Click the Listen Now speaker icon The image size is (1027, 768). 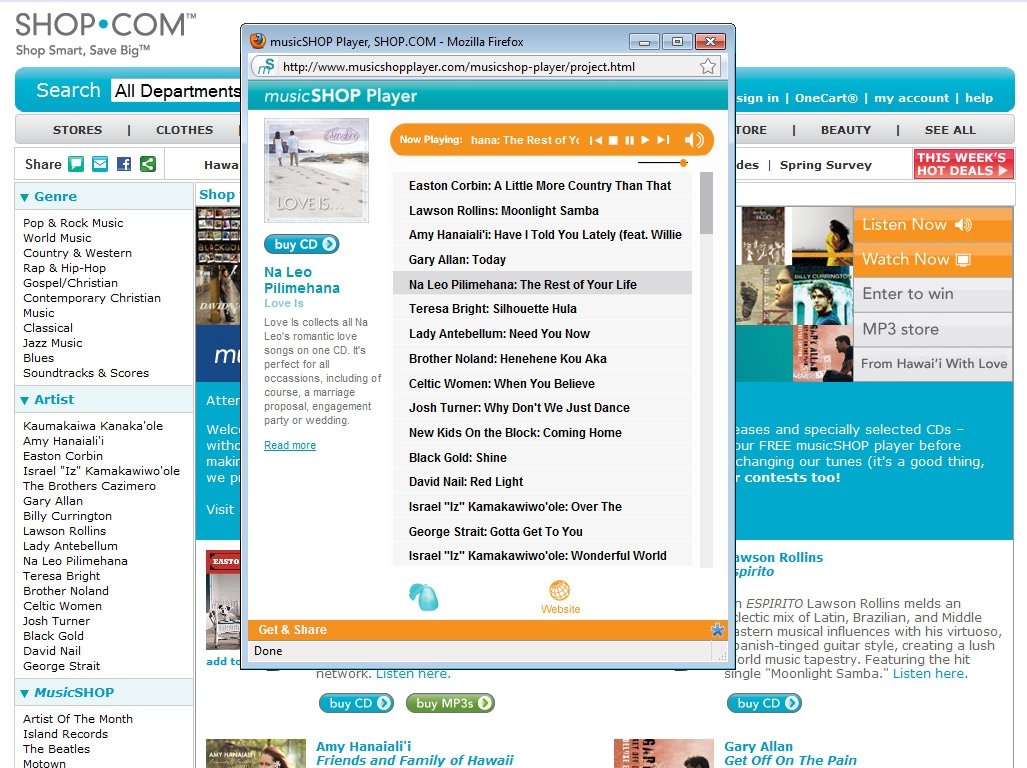963,225
